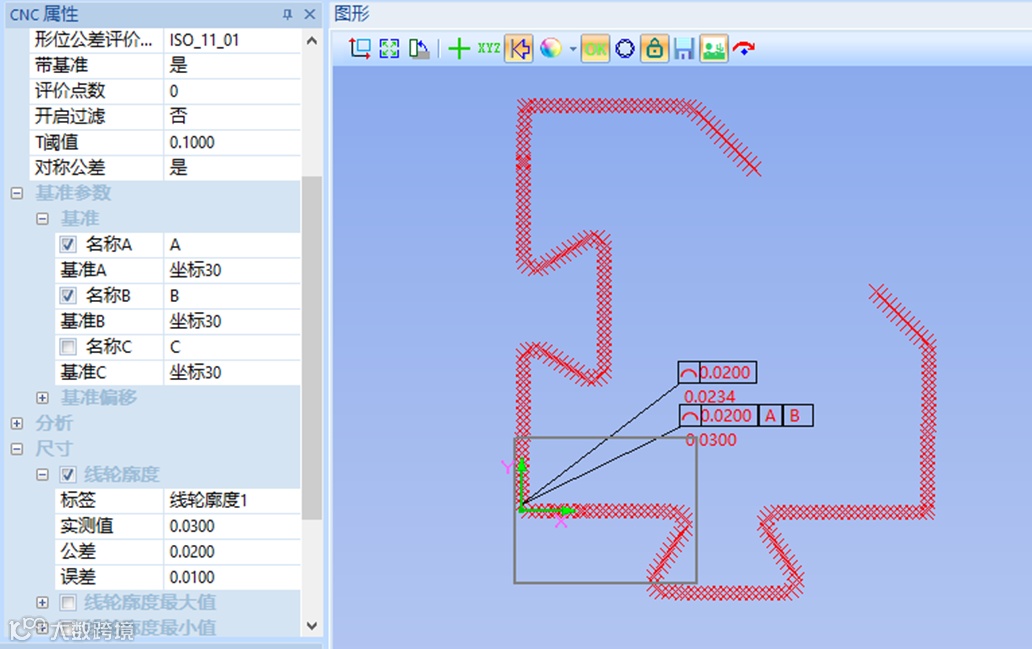
Task: Edit the 名称A value A
Action: pyautogui.click(x=232, y=245)
